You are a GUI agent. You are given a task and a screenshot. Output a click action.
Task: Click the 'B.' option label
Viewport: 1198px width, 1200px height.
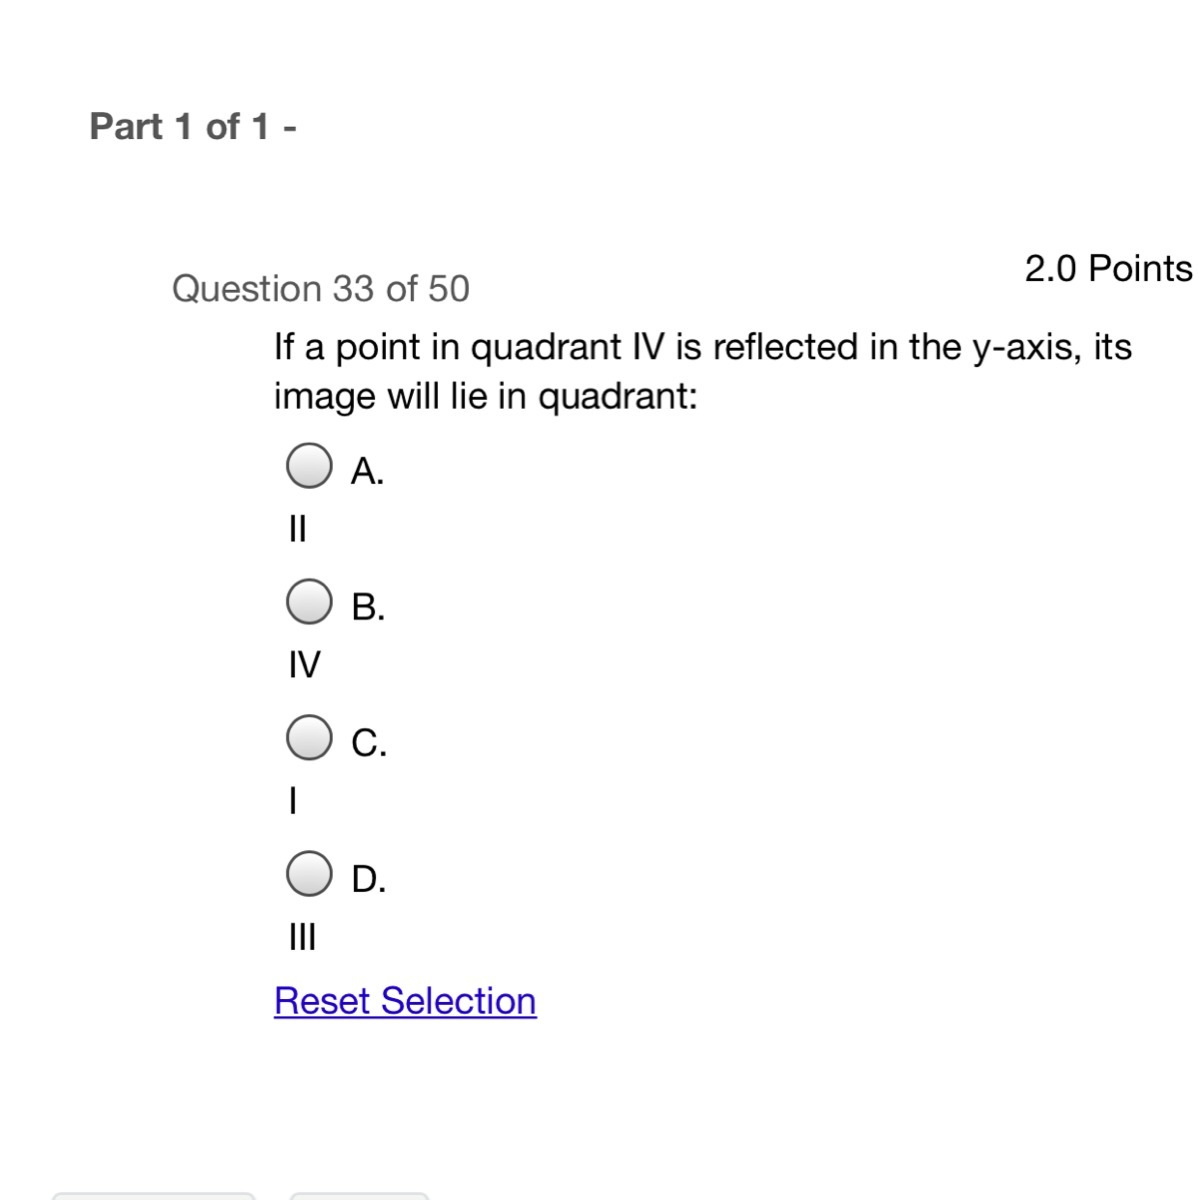[368, 607]
